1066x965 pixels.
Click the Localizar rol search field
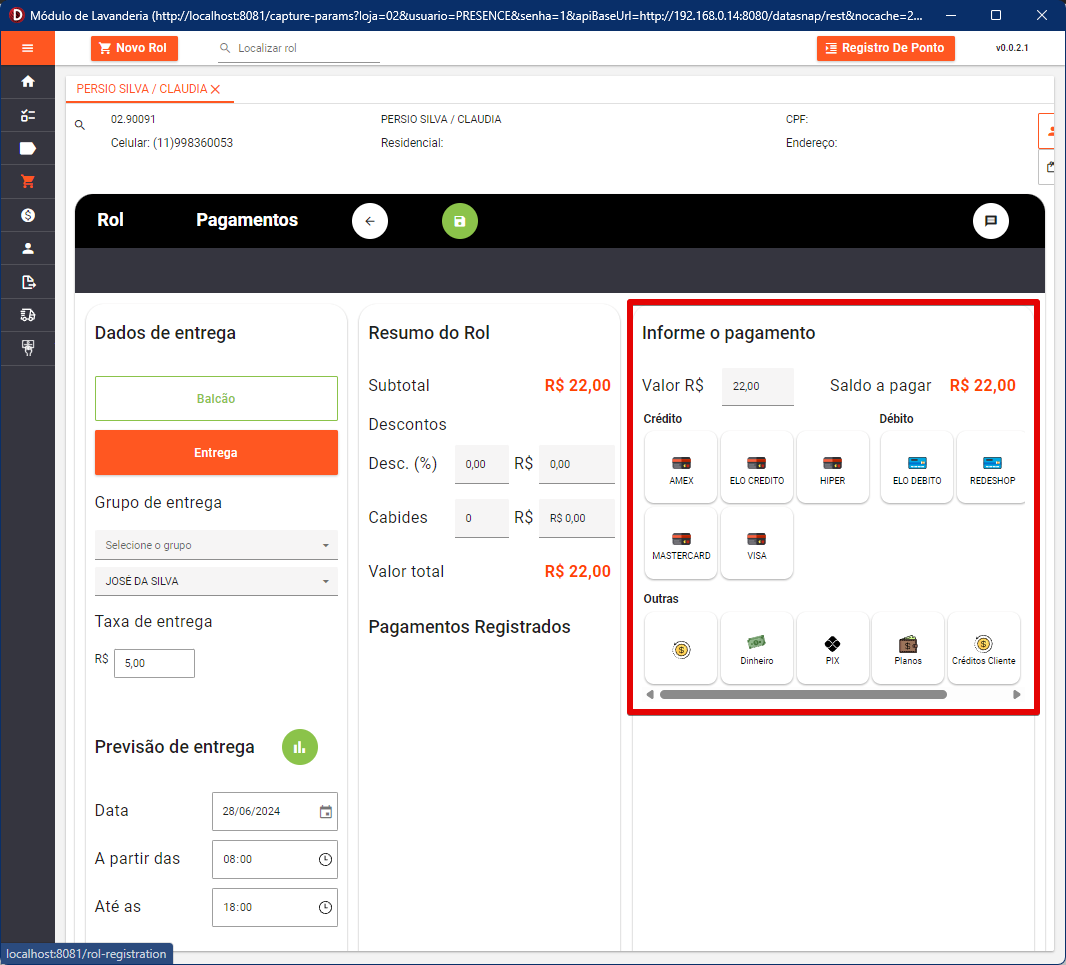298,48
